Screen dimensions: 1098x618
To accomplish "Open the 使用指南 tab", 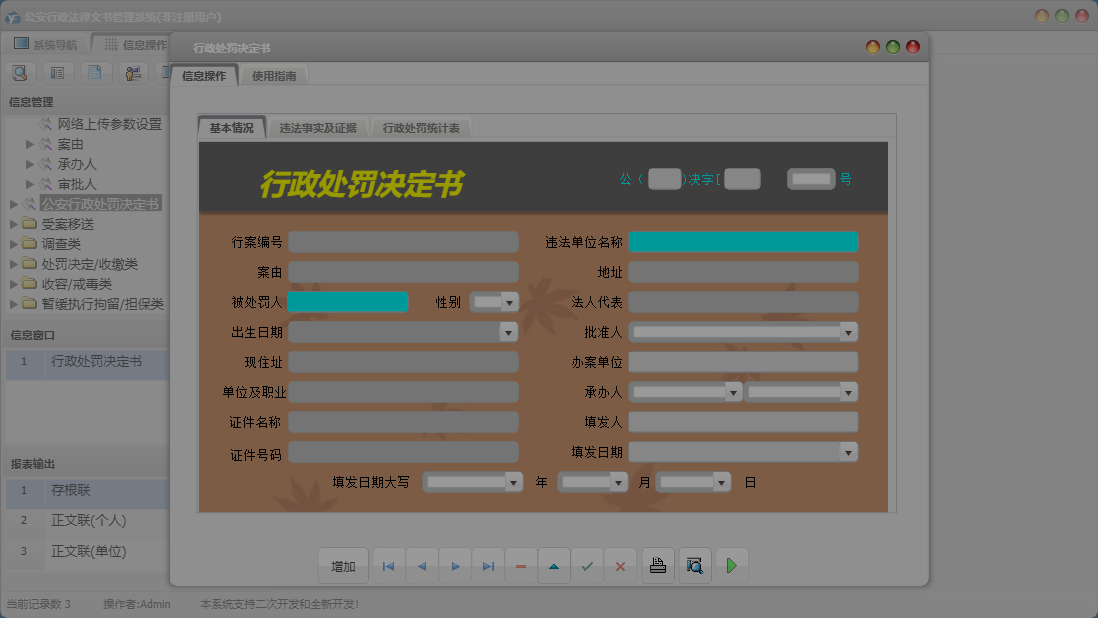I will (274, 76).
